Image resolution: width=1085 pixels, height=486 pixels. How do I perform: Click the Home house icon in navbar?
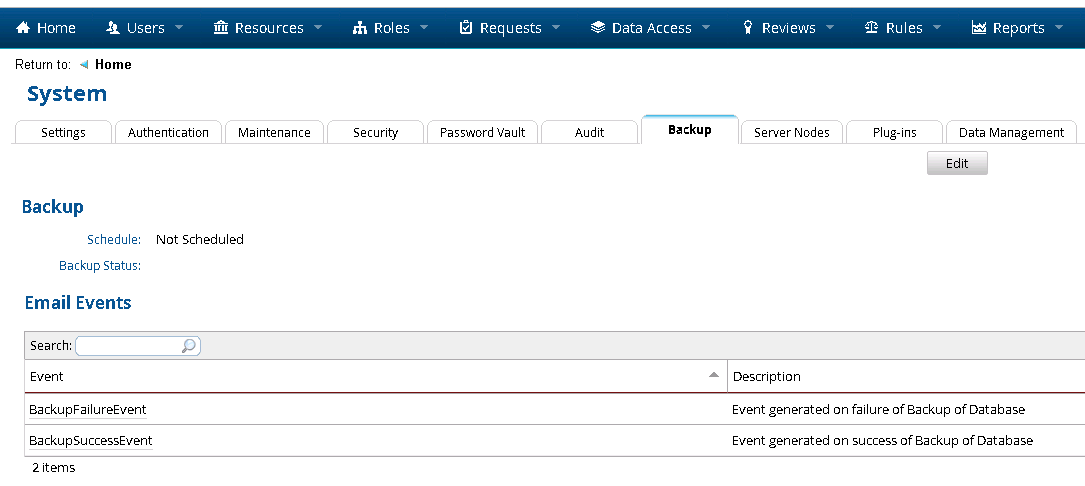pos(23,28)
